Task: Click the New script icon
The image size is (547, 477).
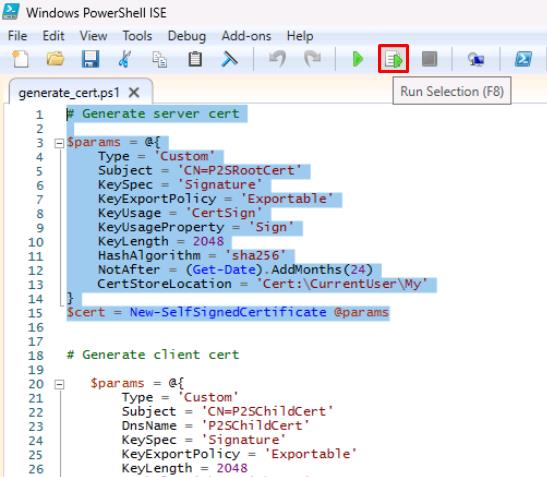Action: tap(21, 59)
